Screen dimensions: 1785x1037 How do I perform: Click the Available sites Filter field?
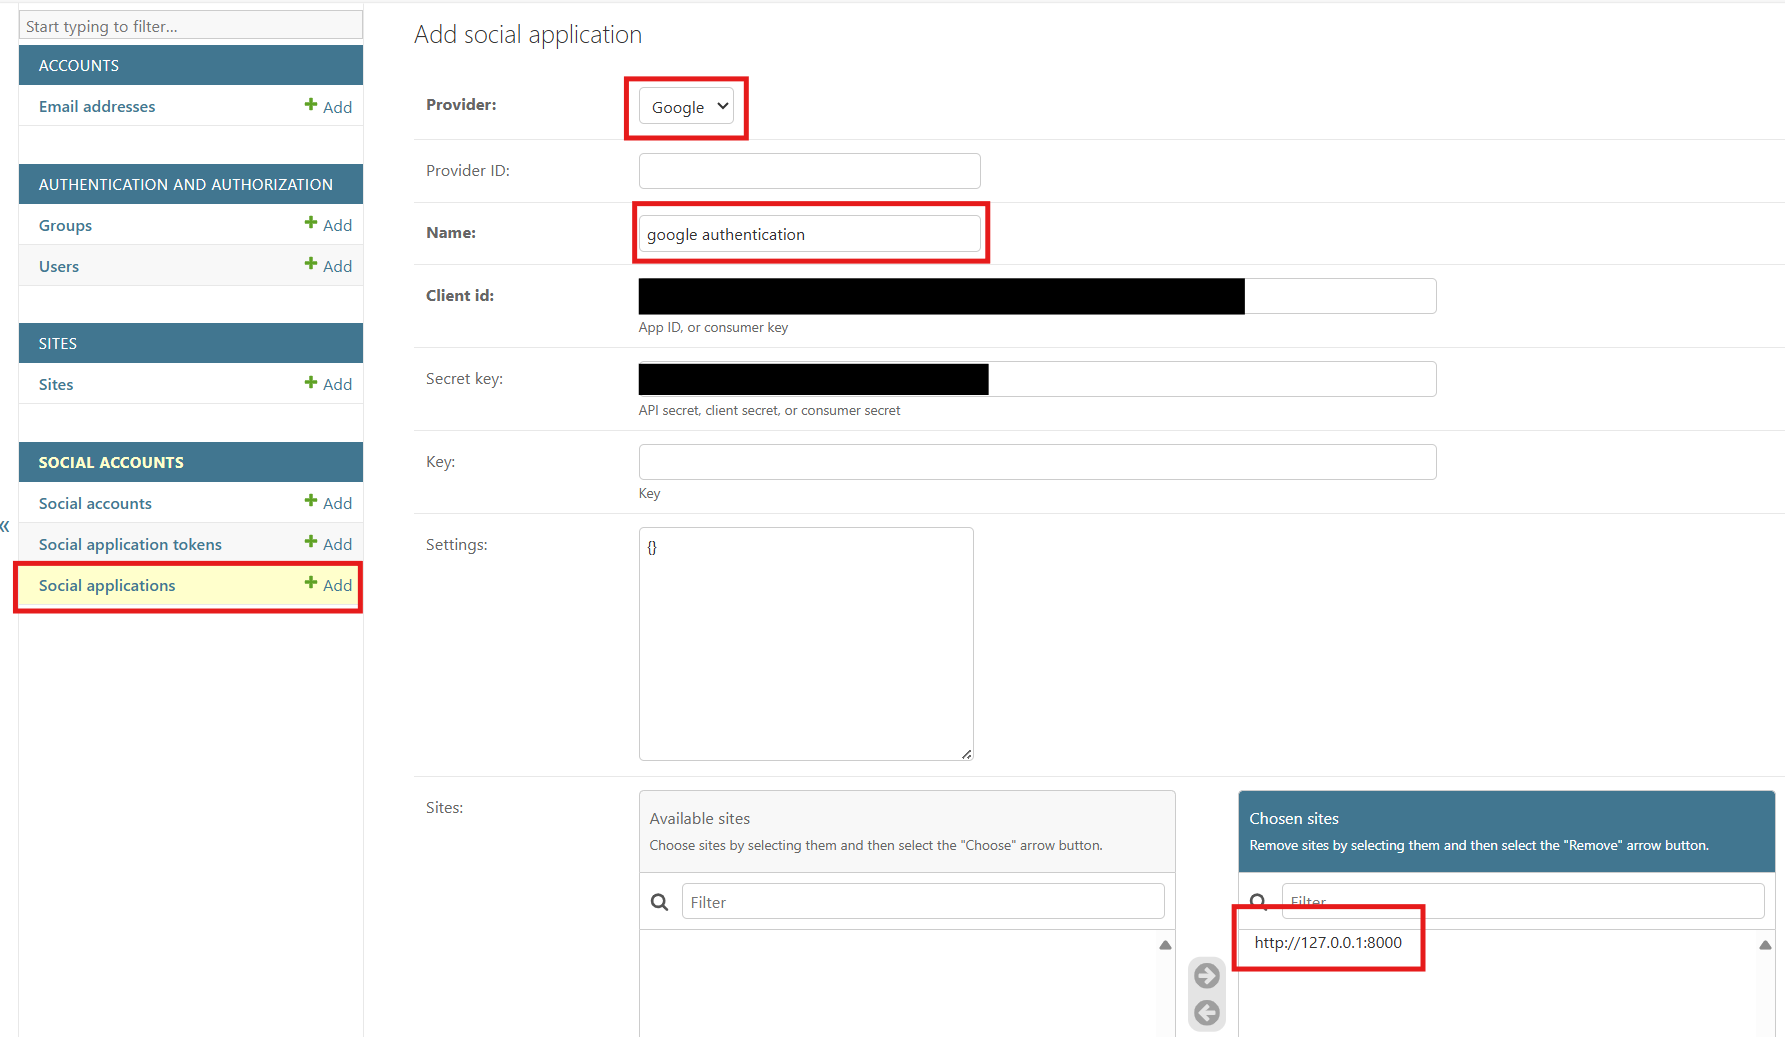922,902
